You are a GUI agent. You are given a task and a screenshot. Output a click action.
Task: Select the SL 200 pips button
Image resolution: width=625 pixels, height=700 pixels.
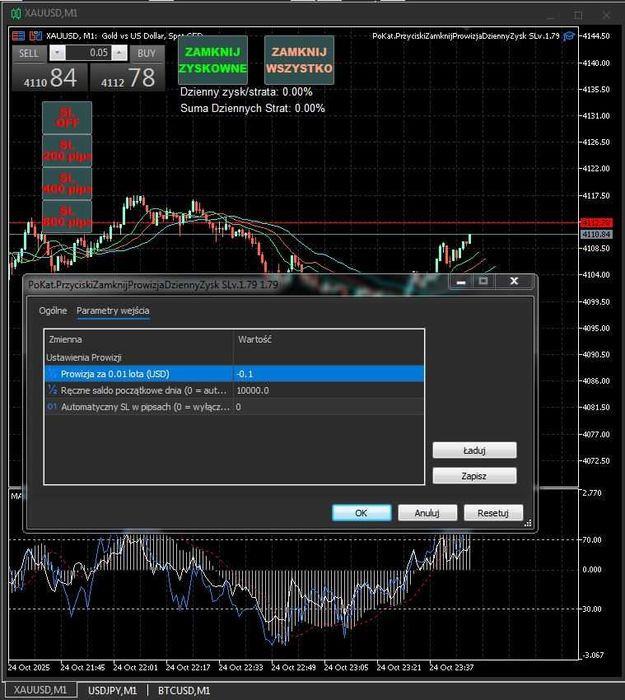click(x=67, y=151)
